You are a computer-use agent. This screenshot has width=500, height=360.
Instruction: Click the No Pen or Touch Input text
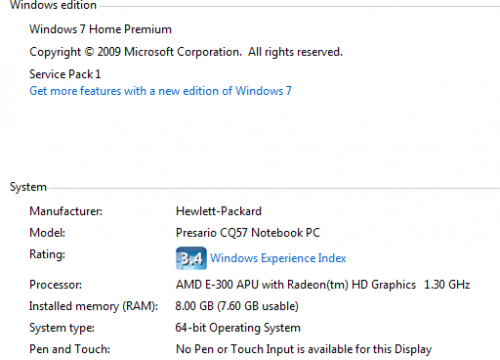[x=304, y=349]
